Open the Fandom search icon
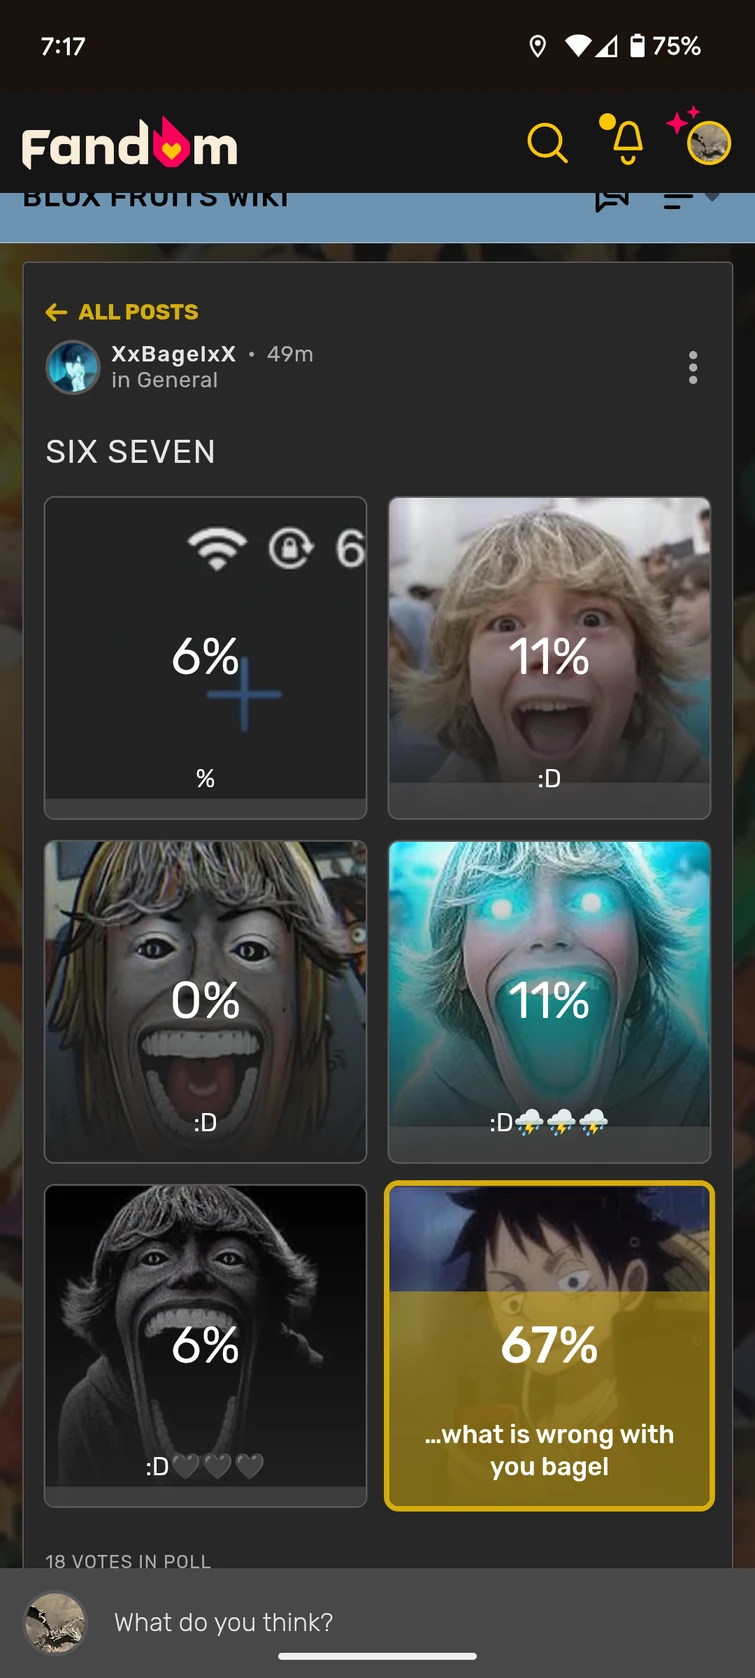Viewport: 755px width, 1678px height. (547, 143)
